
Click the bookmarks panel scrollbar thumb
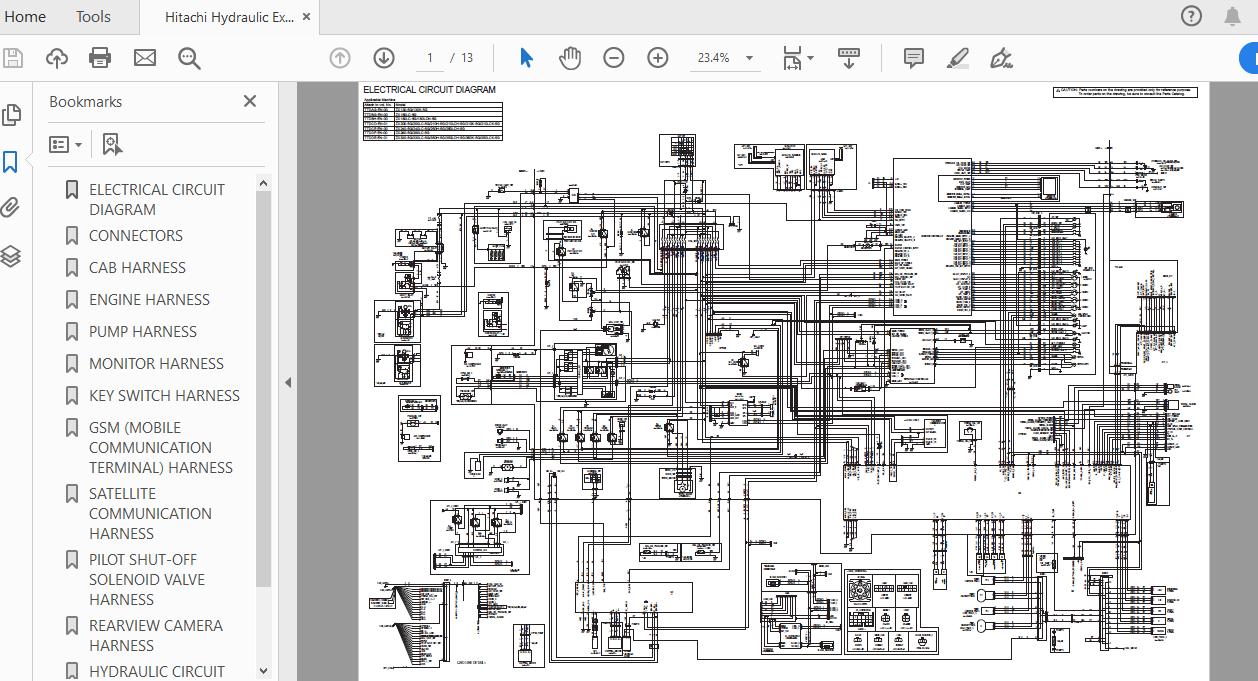point(264,388)
